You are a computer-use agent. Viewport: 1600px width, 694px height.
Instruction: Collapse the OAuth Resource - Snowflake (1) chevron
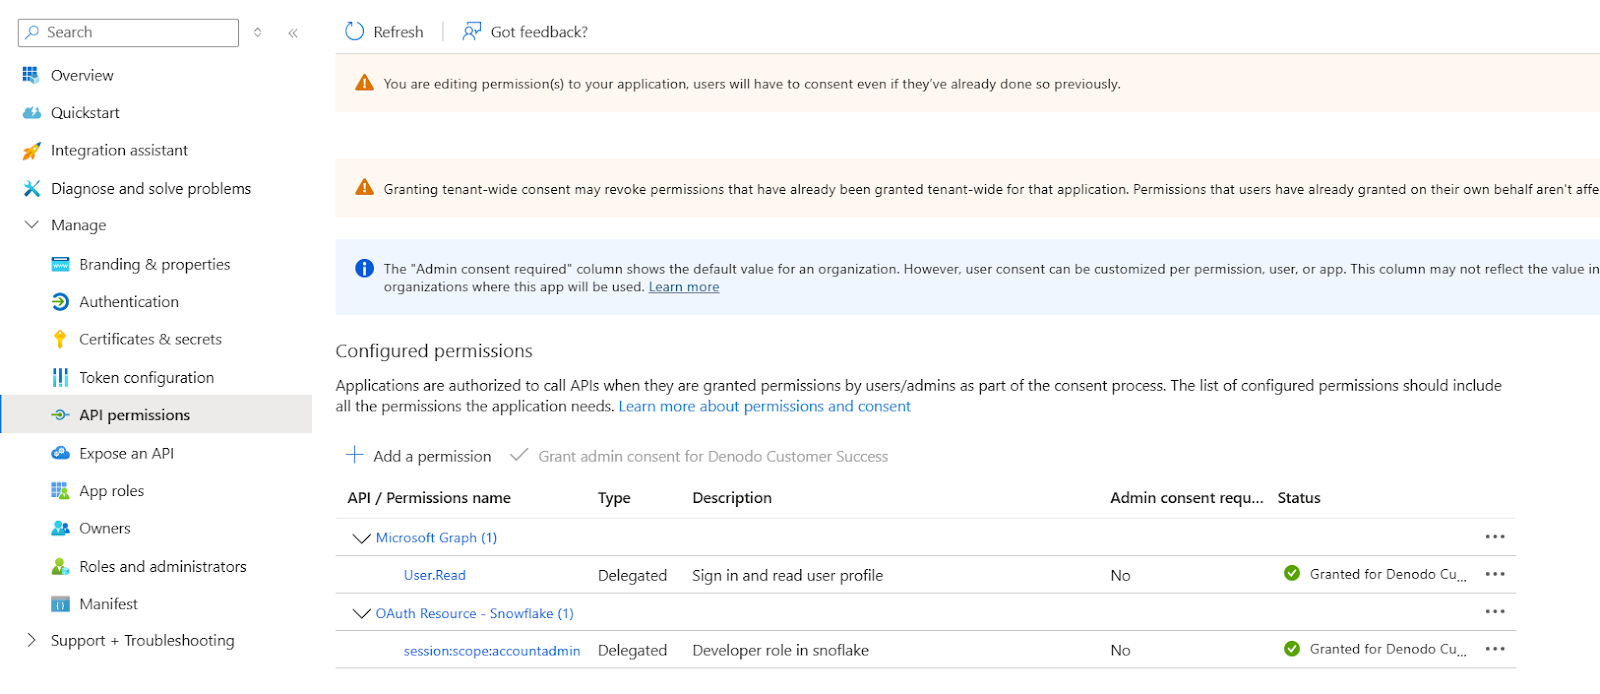[x=361, y=613]
